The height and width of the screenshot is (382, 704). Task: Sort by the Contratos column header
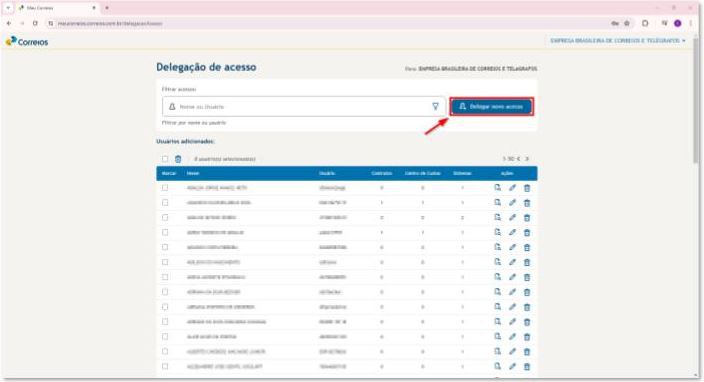point(382,173)
